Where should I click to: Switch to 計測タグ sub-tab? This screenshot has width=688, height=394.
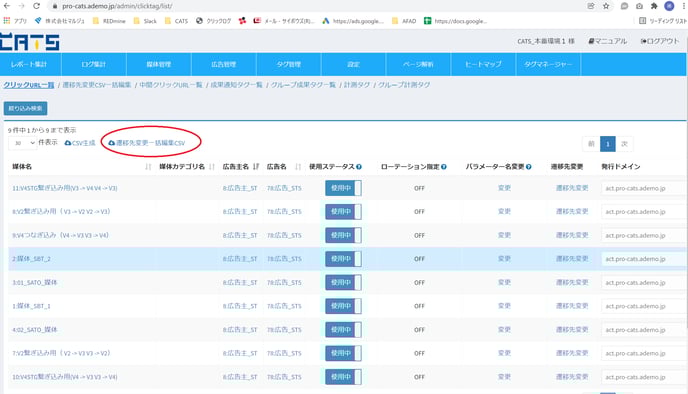click(357, 85)
